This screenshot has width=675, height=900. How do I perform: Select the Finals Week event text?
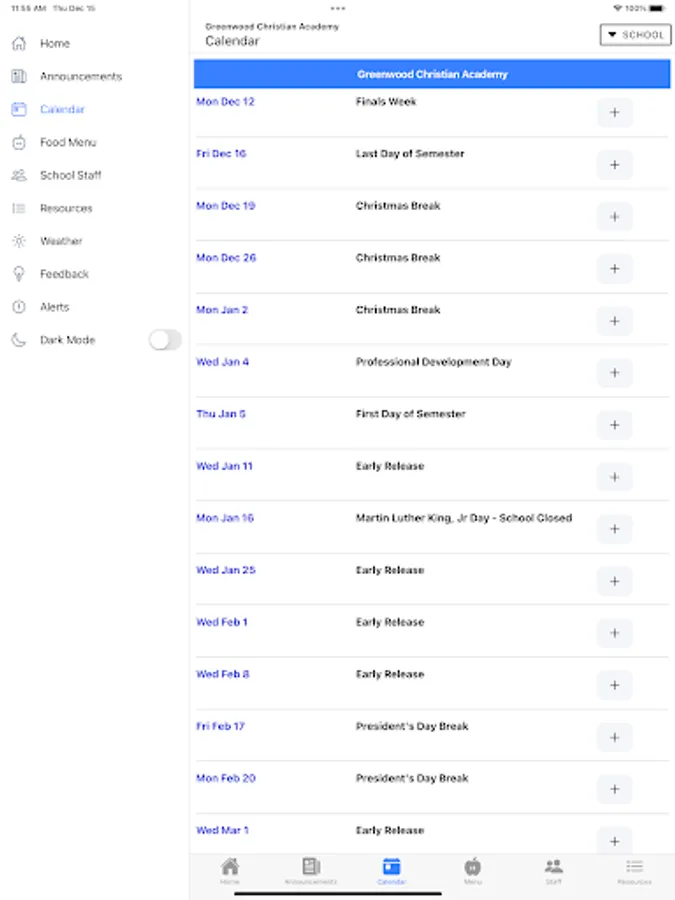386,102
